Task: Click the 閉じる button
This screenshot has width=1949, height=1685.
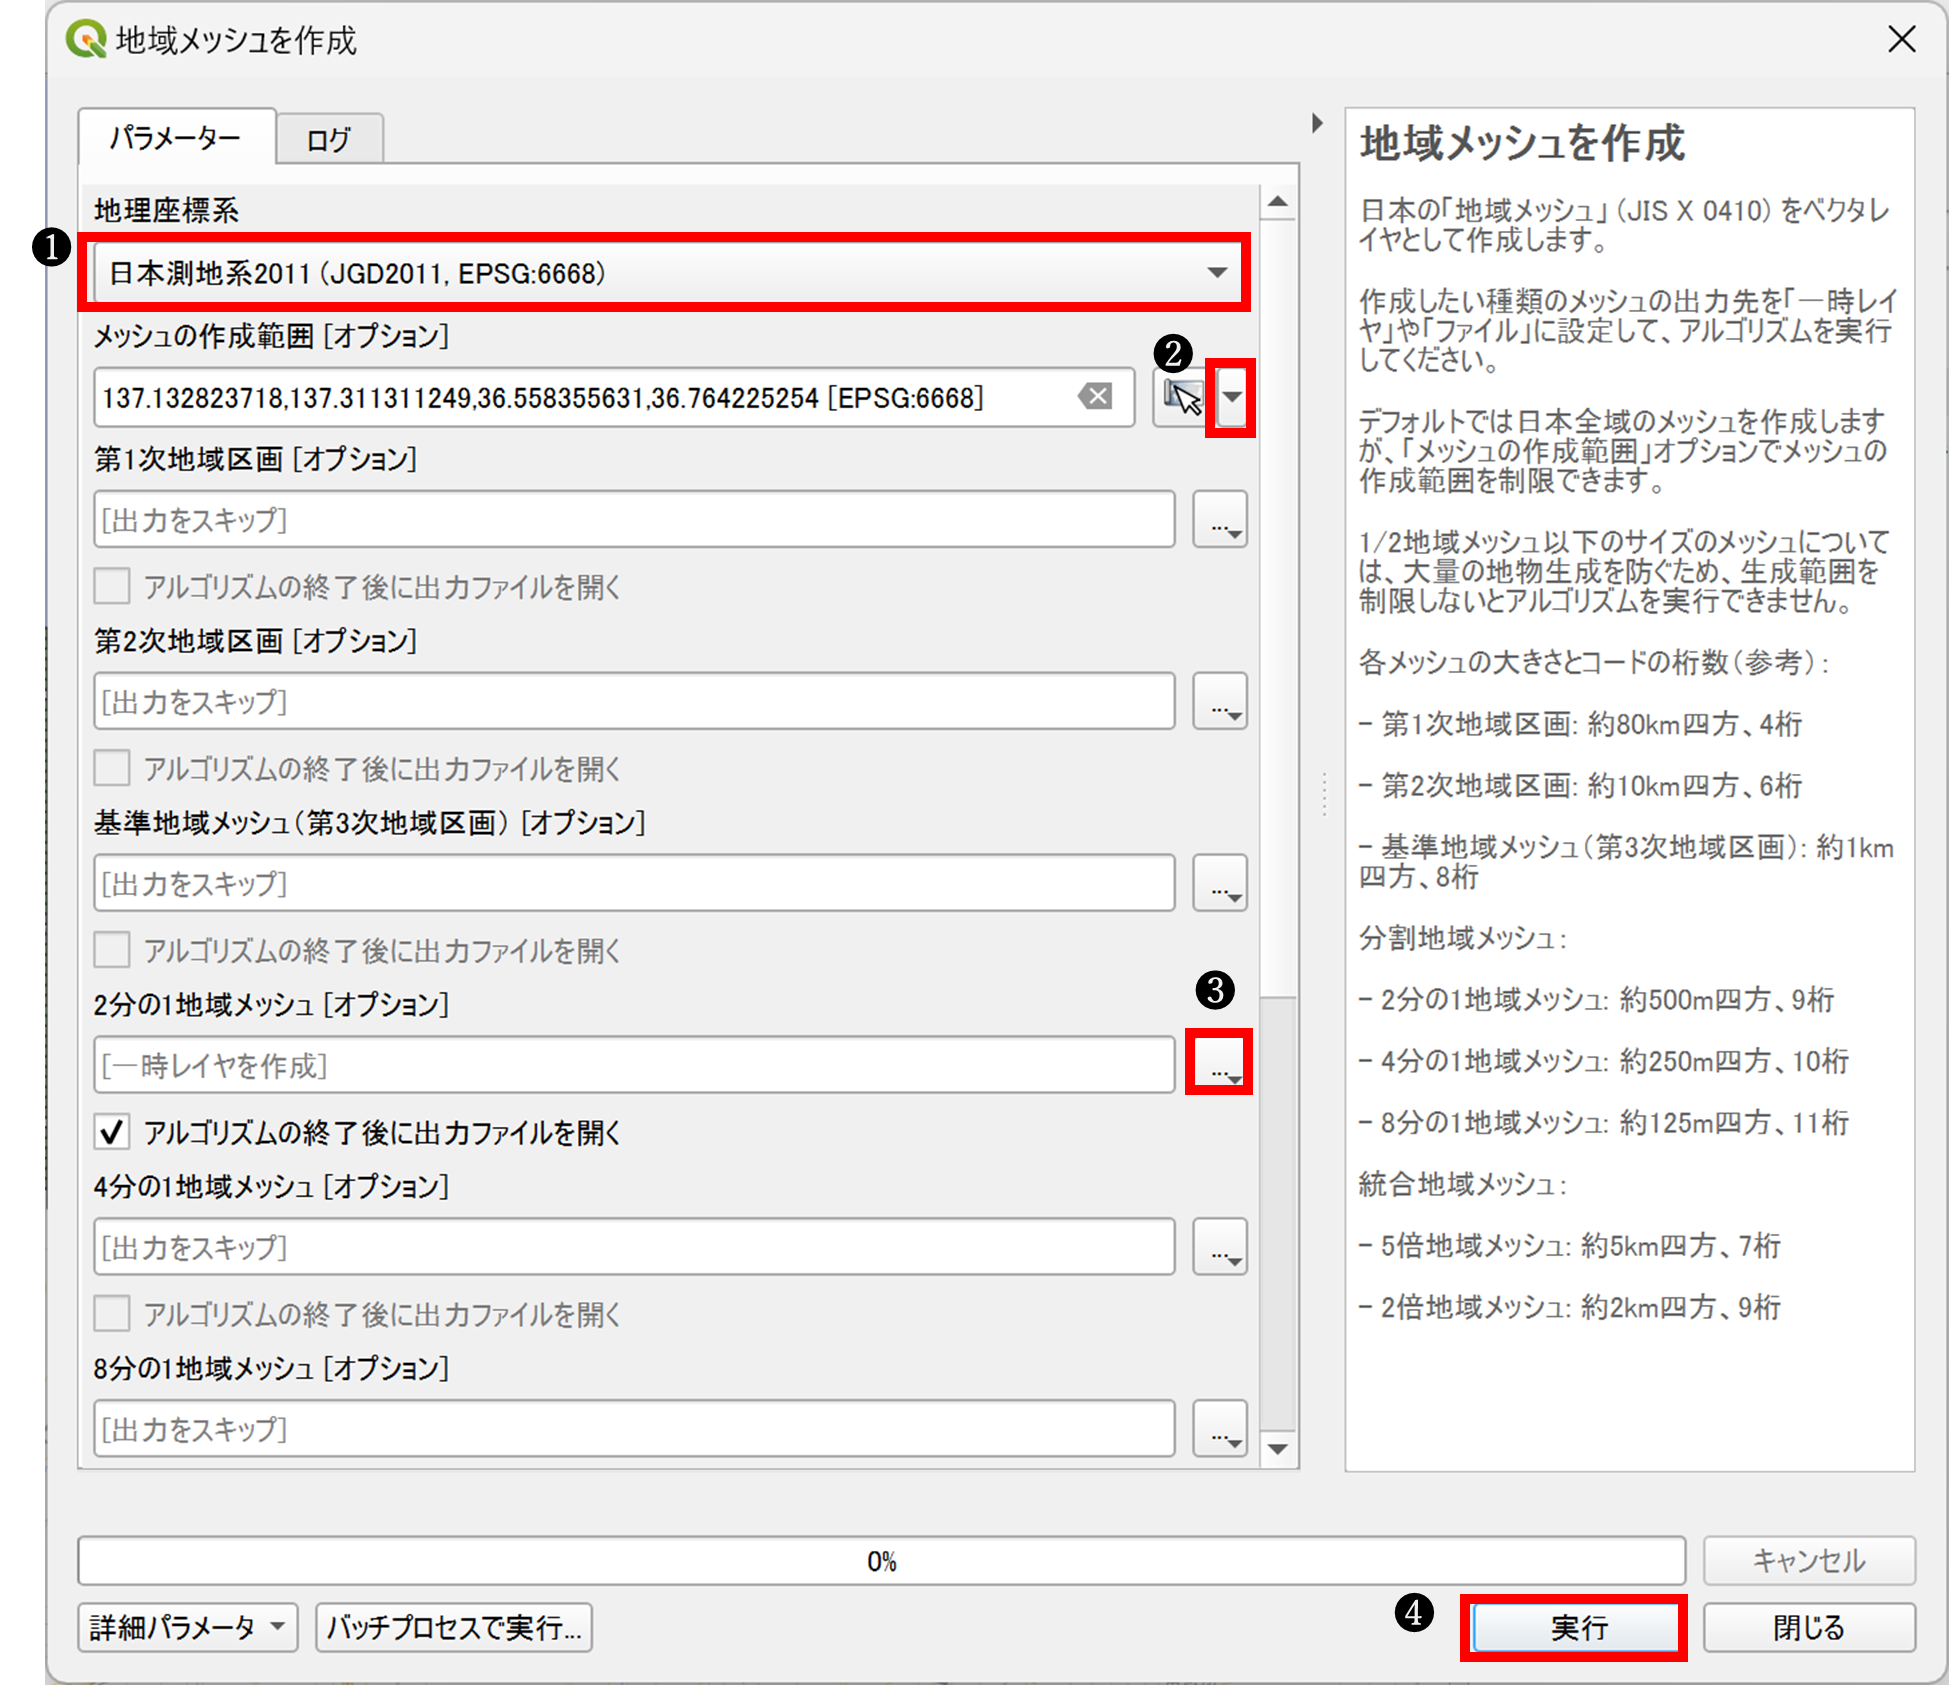Action: point(1808,1628)
